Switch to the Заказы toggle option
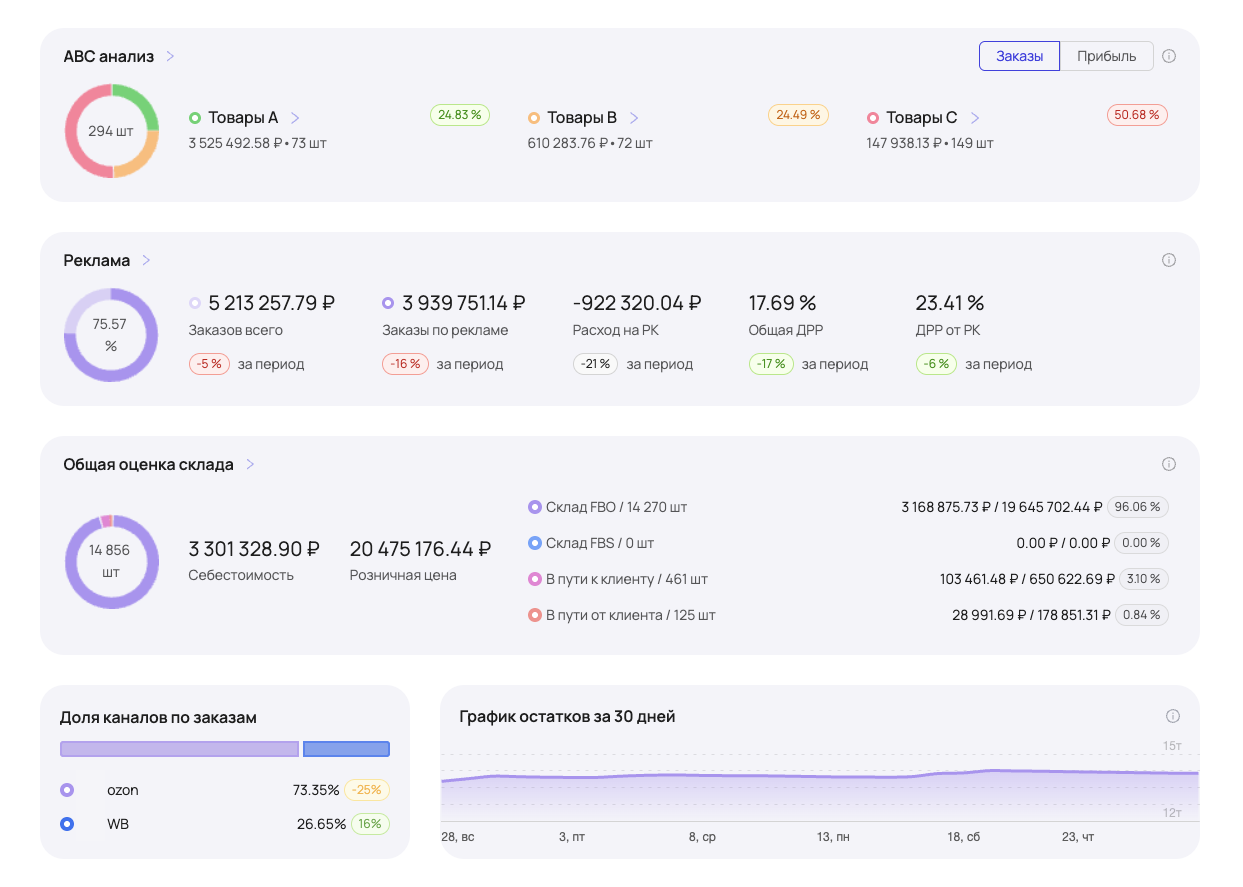1243x887 pixels. (1019, 56)
